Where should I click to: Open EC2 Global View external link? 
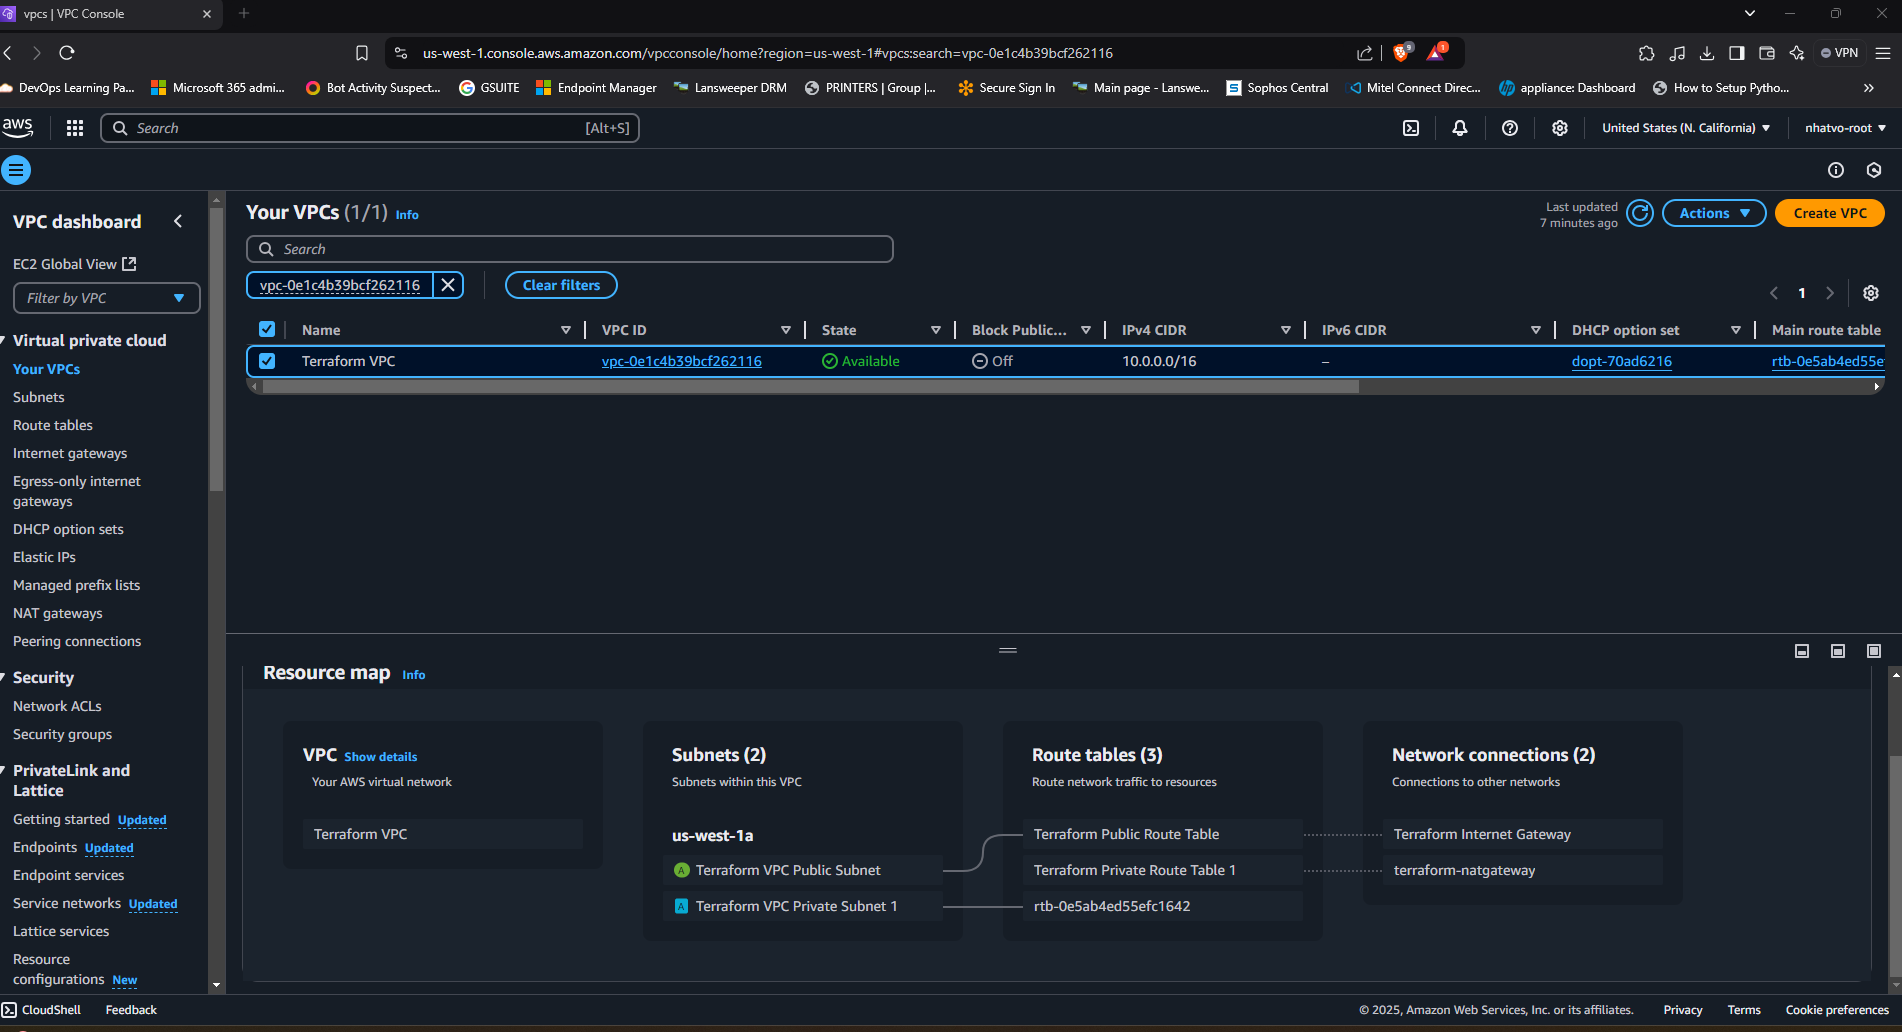[x=74, y=264]
